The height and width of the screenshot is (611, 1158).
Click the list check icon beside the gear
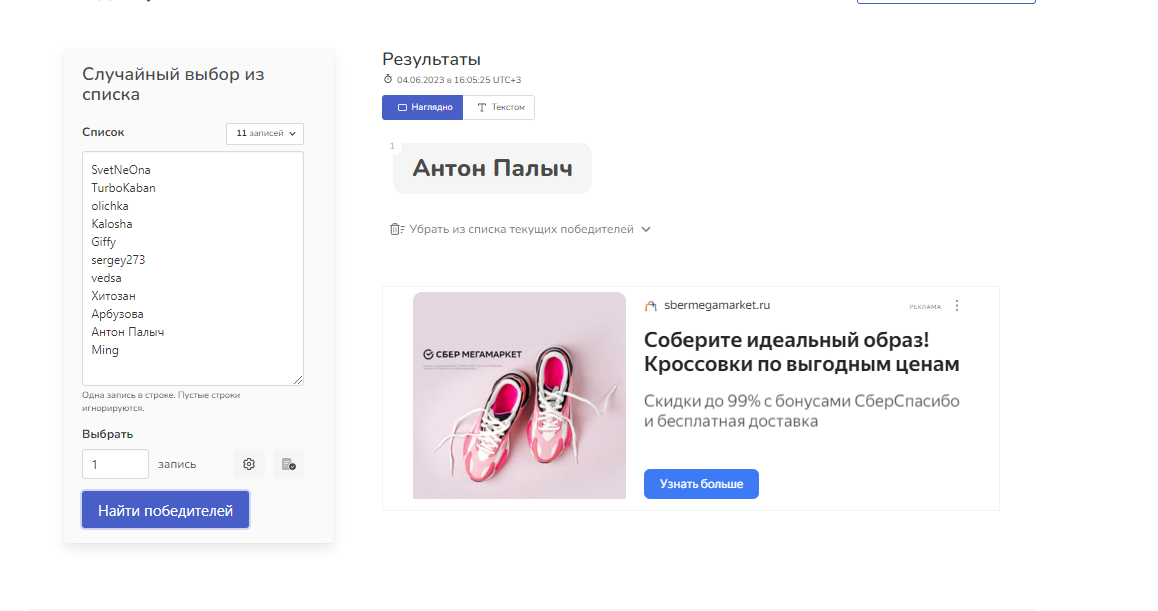coord(289,464)
